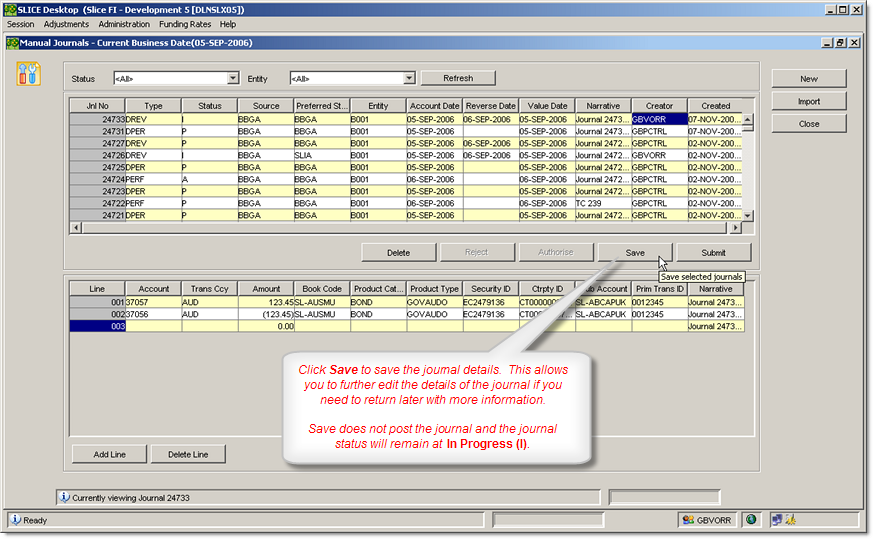Click the info icon next to Ready
873x539 pixels.
(x=16, y=520)
